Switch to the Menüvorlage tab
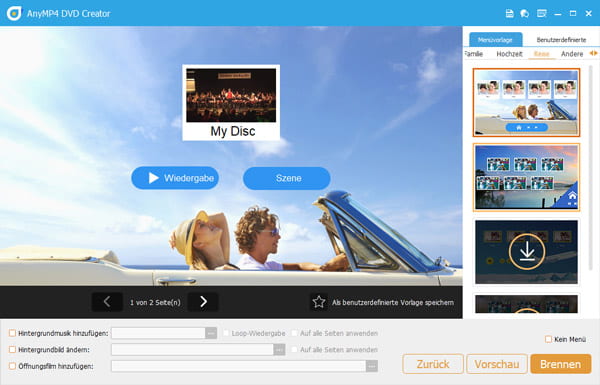600x385 pixels. pos(496,39)
